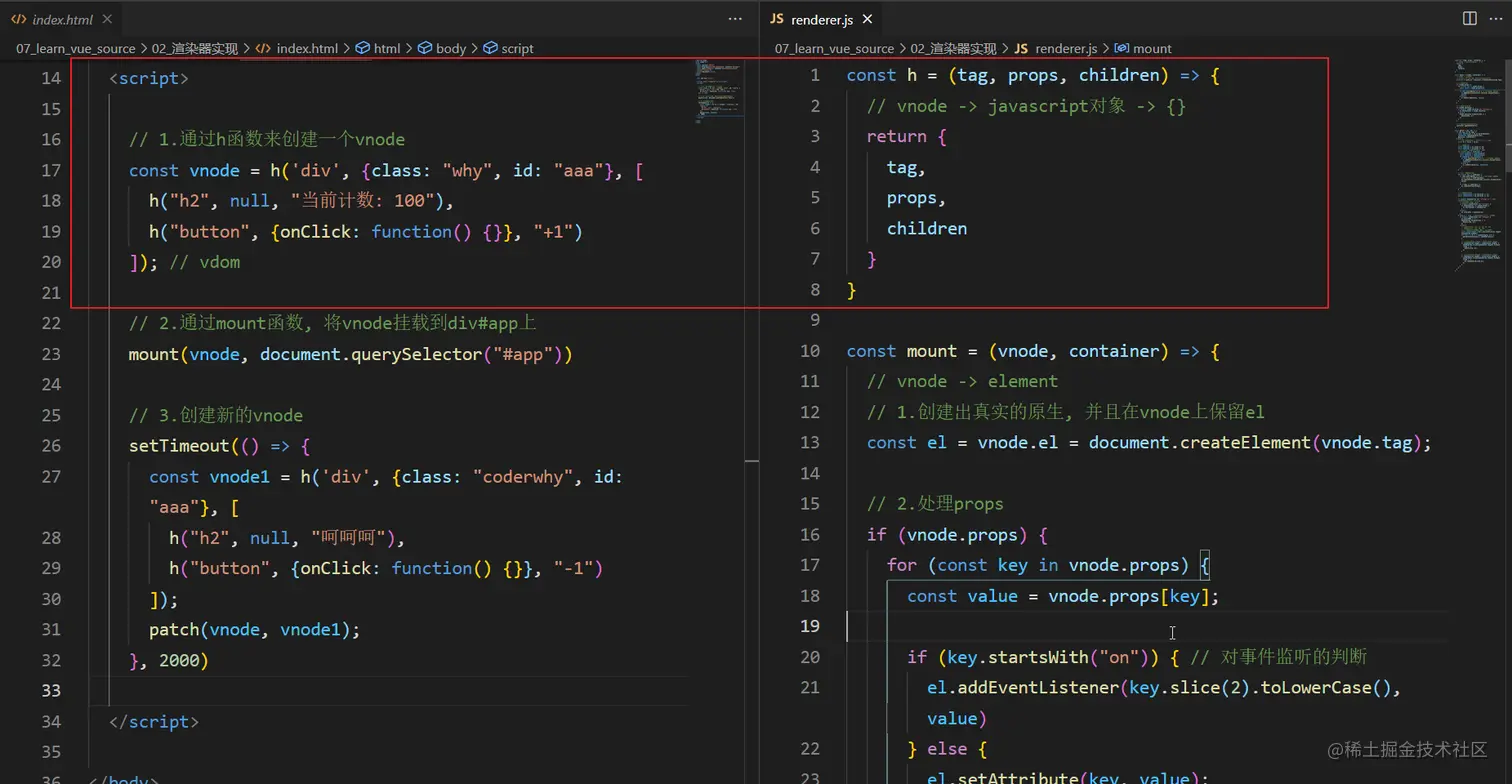Click the comment '// 1.通过h函数来创建一个vnode'
1512x784 pixels.
point(267,139)
